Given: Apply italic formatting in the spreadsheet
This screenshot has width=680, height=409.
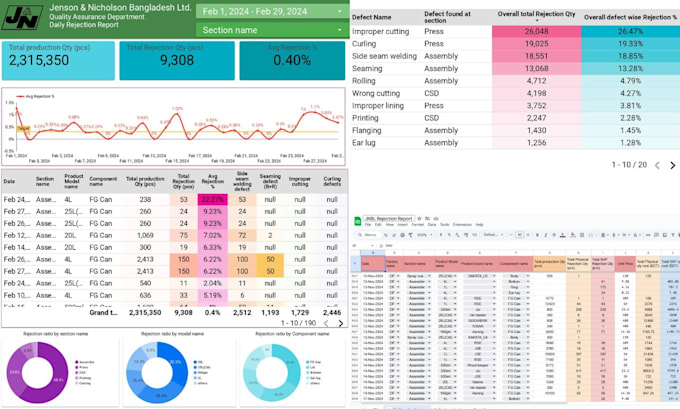Looking at the screenshot, I should pyautogui.click(x=546, y=235).
